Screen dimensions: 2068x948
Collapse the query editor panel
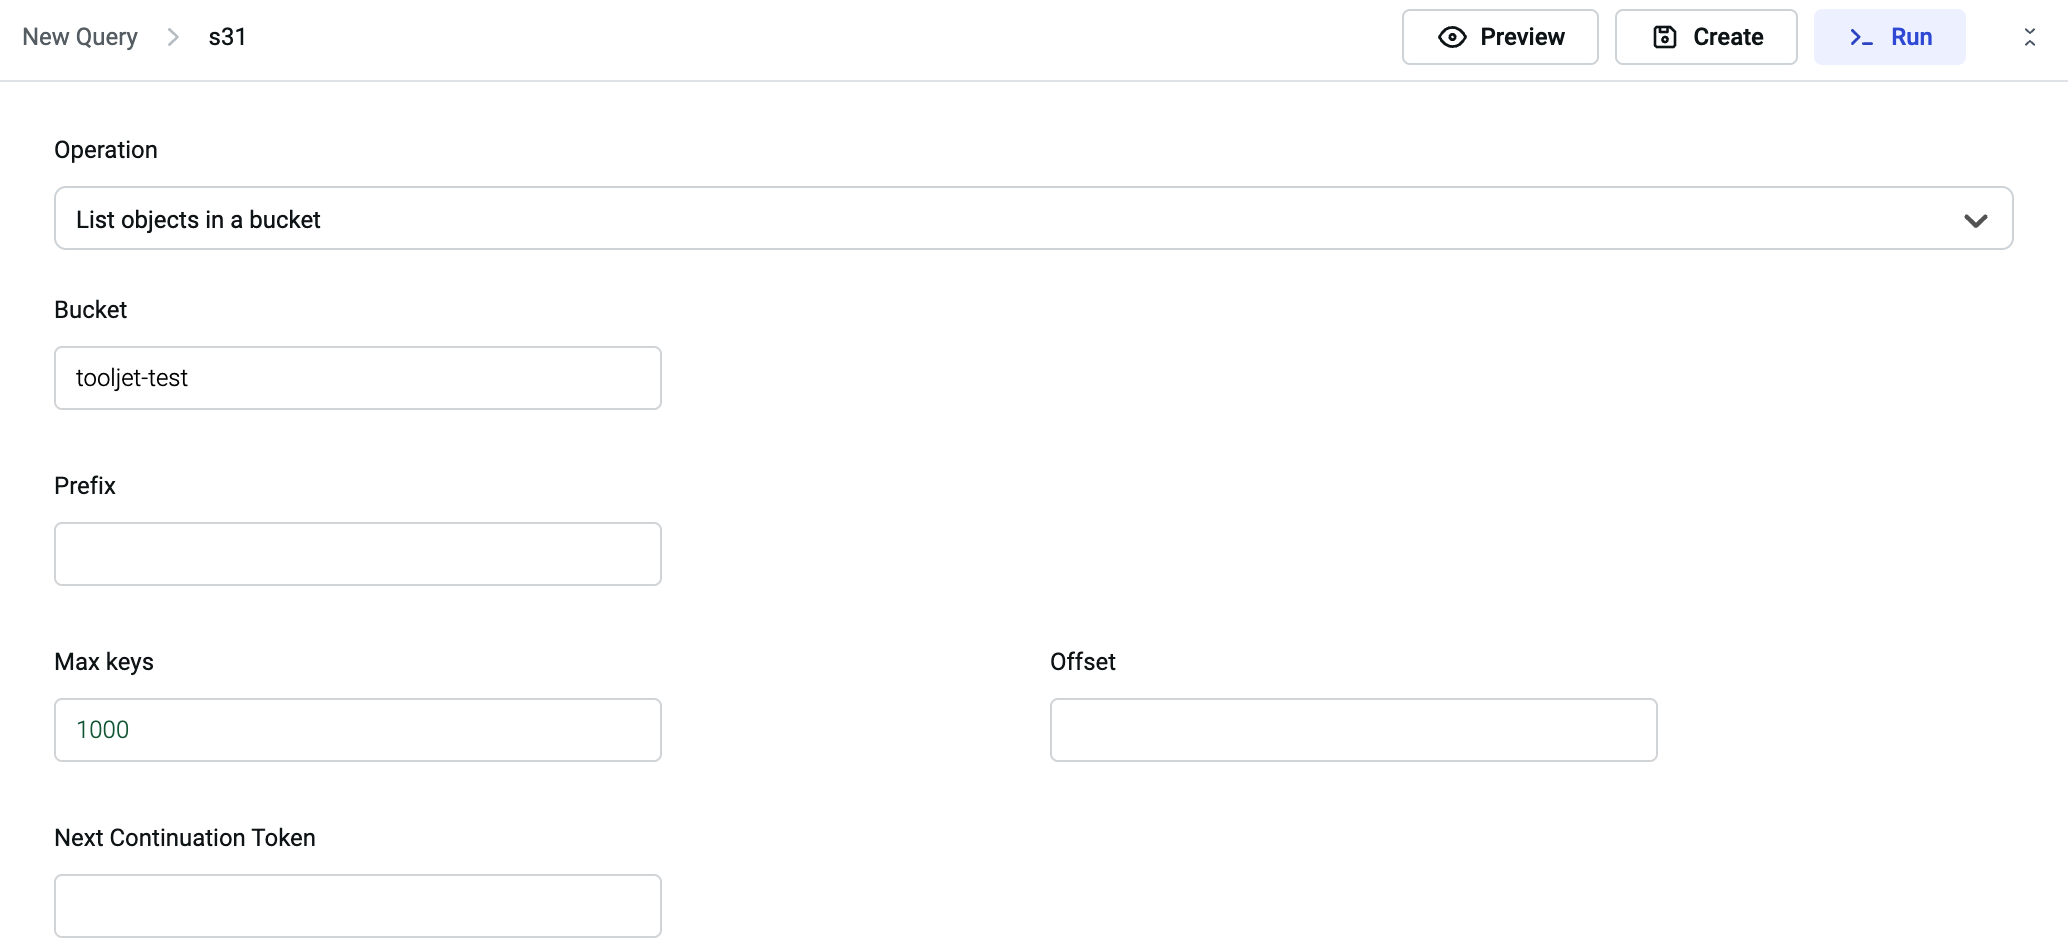(2029, 37)
